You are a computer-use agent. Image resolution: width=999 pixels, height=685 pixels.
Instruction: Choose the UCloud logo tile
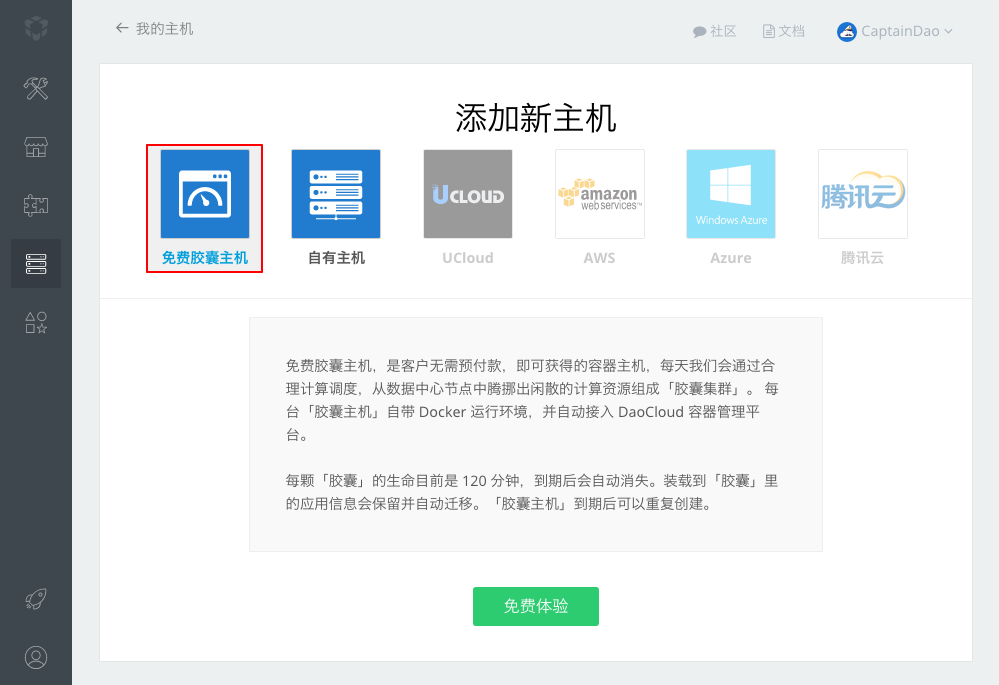[468, 194]
